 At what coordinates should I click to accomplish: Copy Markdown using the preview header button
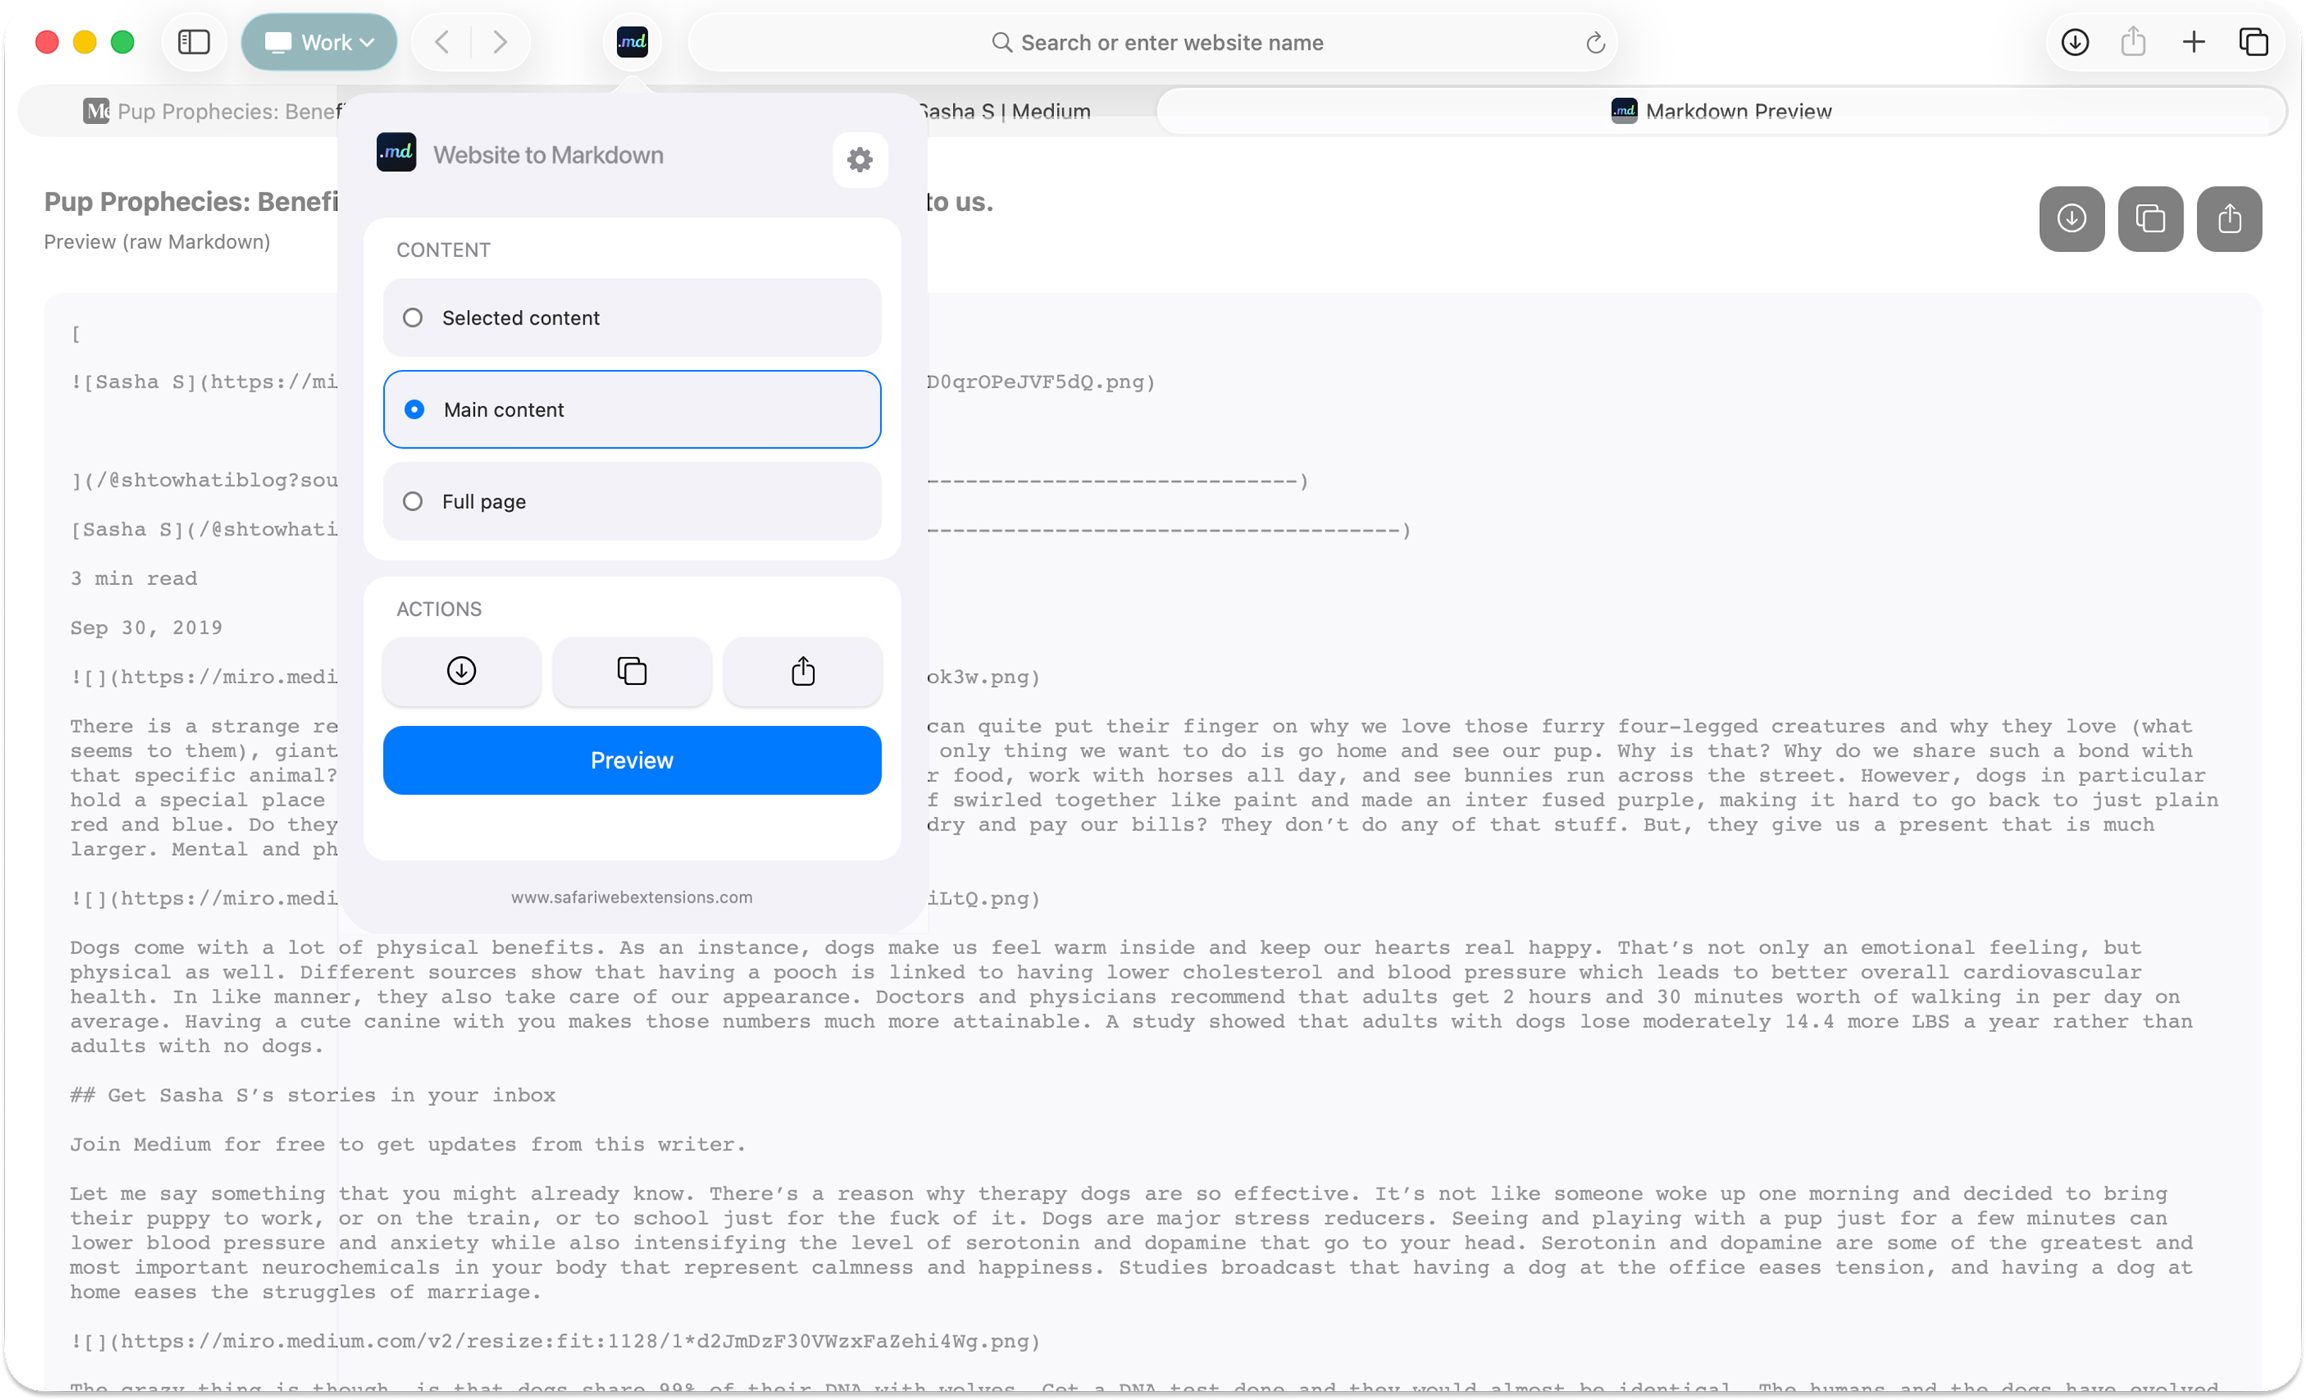click(2150, 218)
